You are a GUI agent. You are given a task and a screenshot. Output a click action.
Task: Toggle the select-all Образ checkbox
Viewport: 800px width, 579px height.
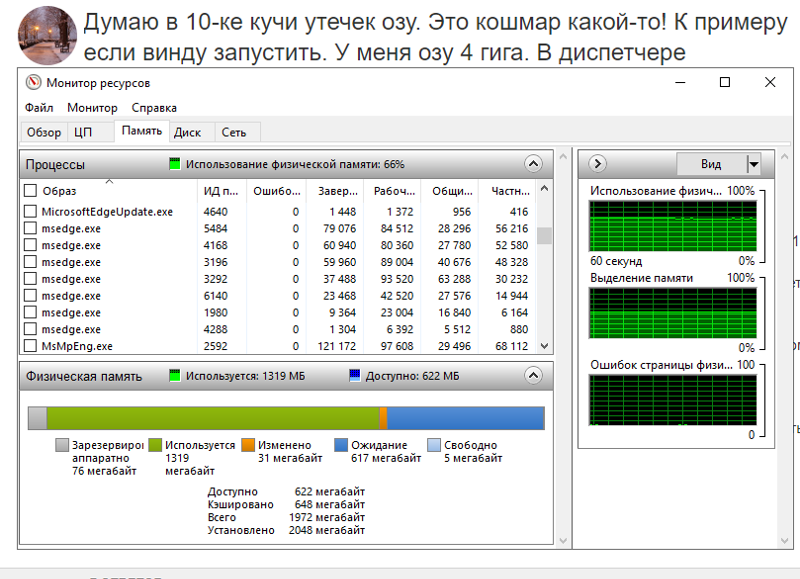30,191
